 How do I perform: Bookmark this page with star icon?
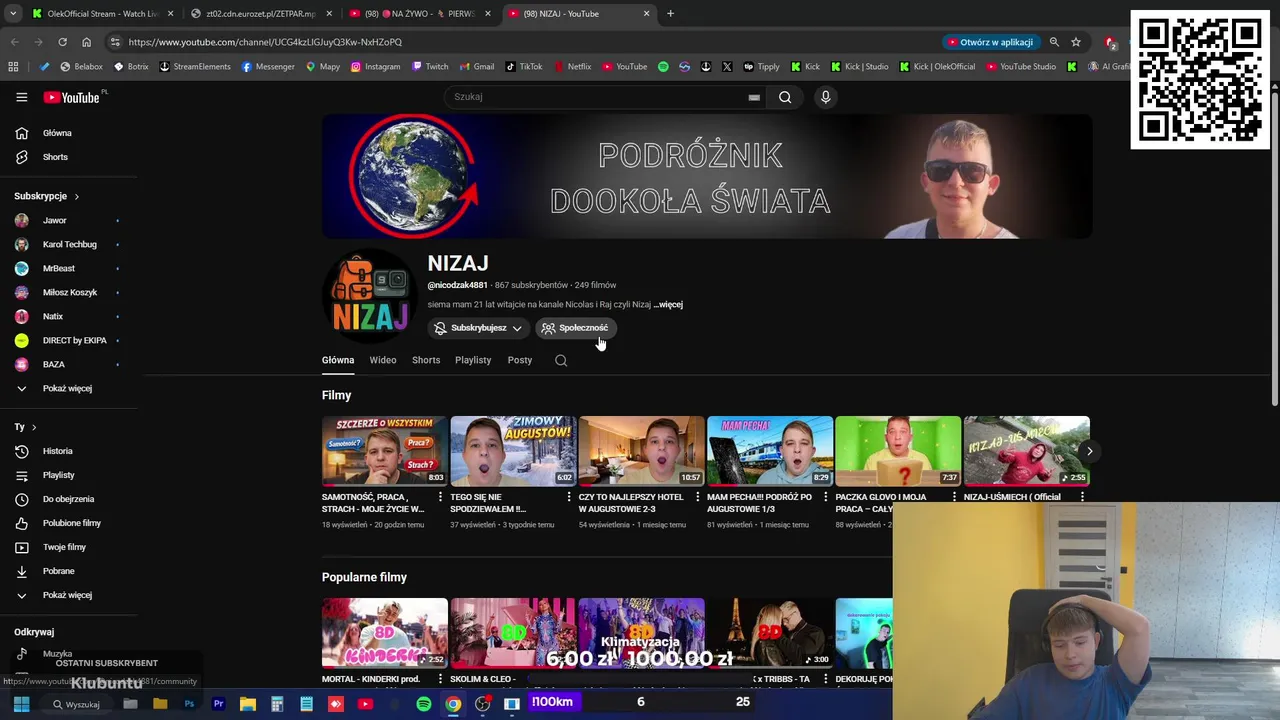click(1076, 42)
